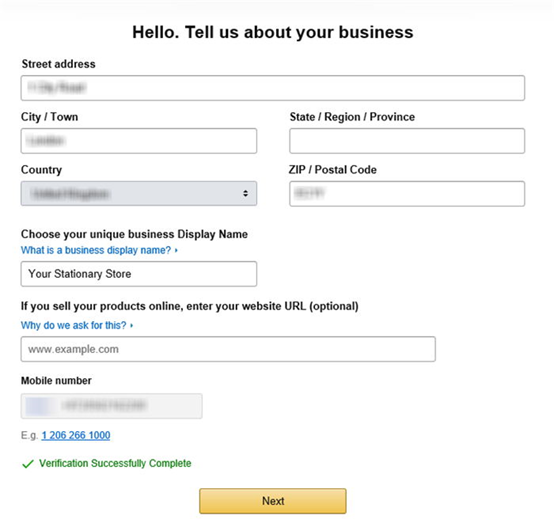
Task: Click the State / Region / Province field
Action: pyautogui.click(x=407, y=141)
